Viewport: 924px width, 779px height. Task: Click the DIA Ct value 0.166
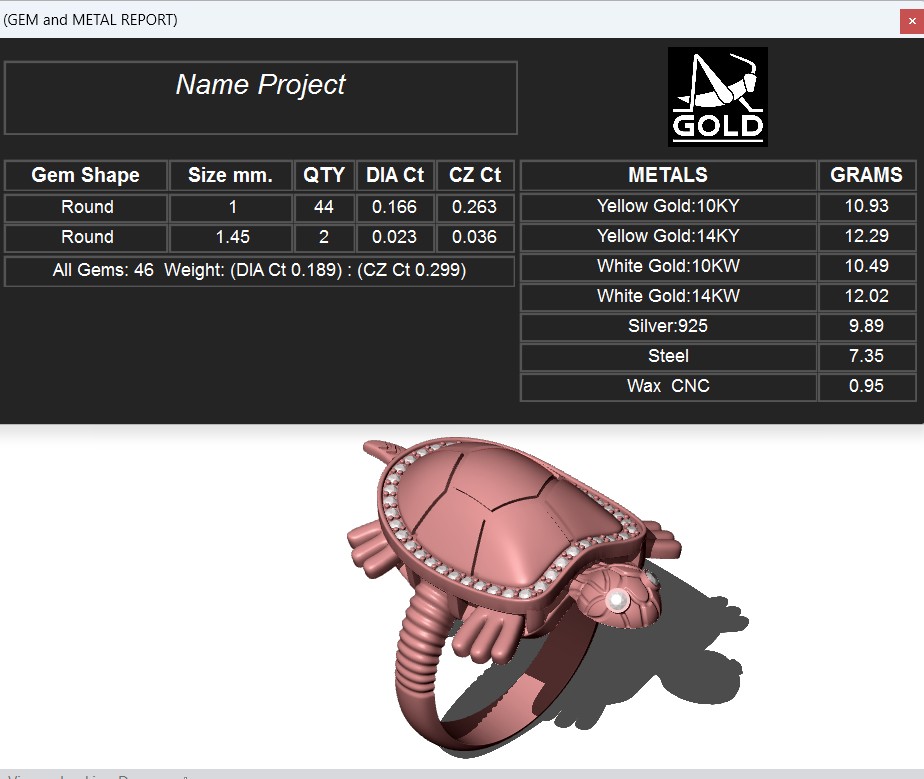(x=395, y=207)
